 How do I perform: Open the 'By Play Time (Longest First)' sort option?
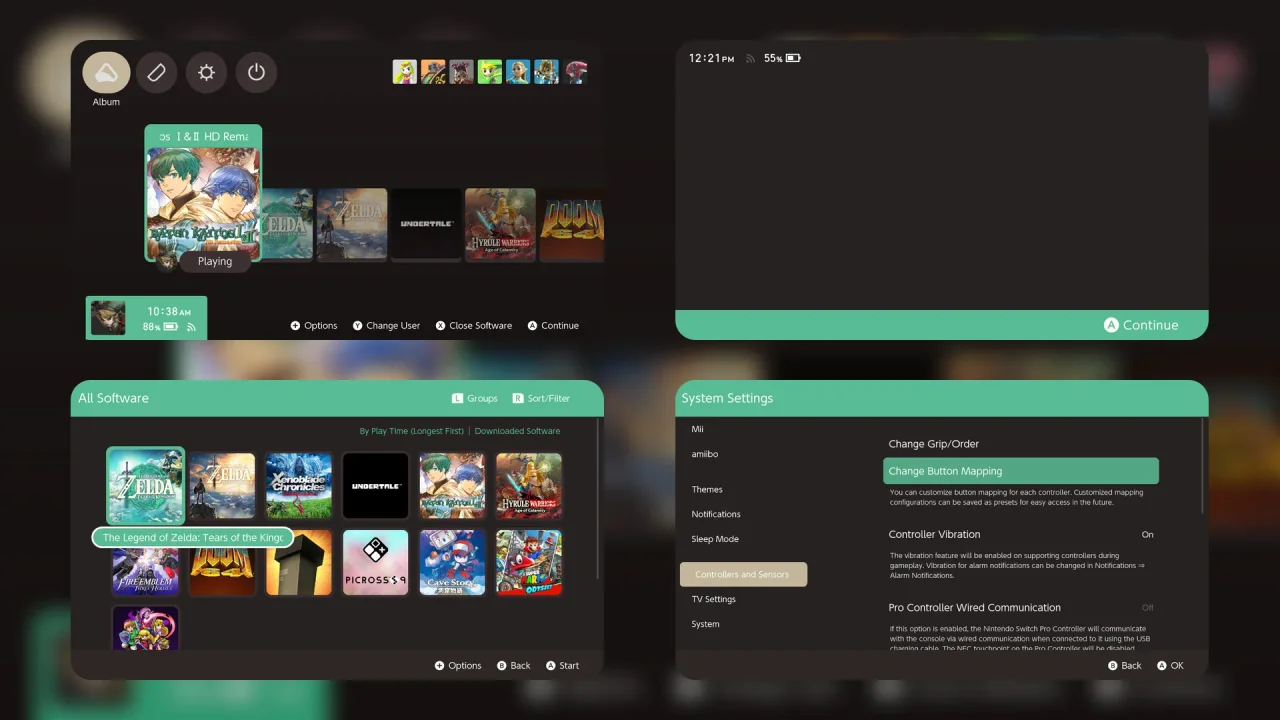click(x=411, y=430)
